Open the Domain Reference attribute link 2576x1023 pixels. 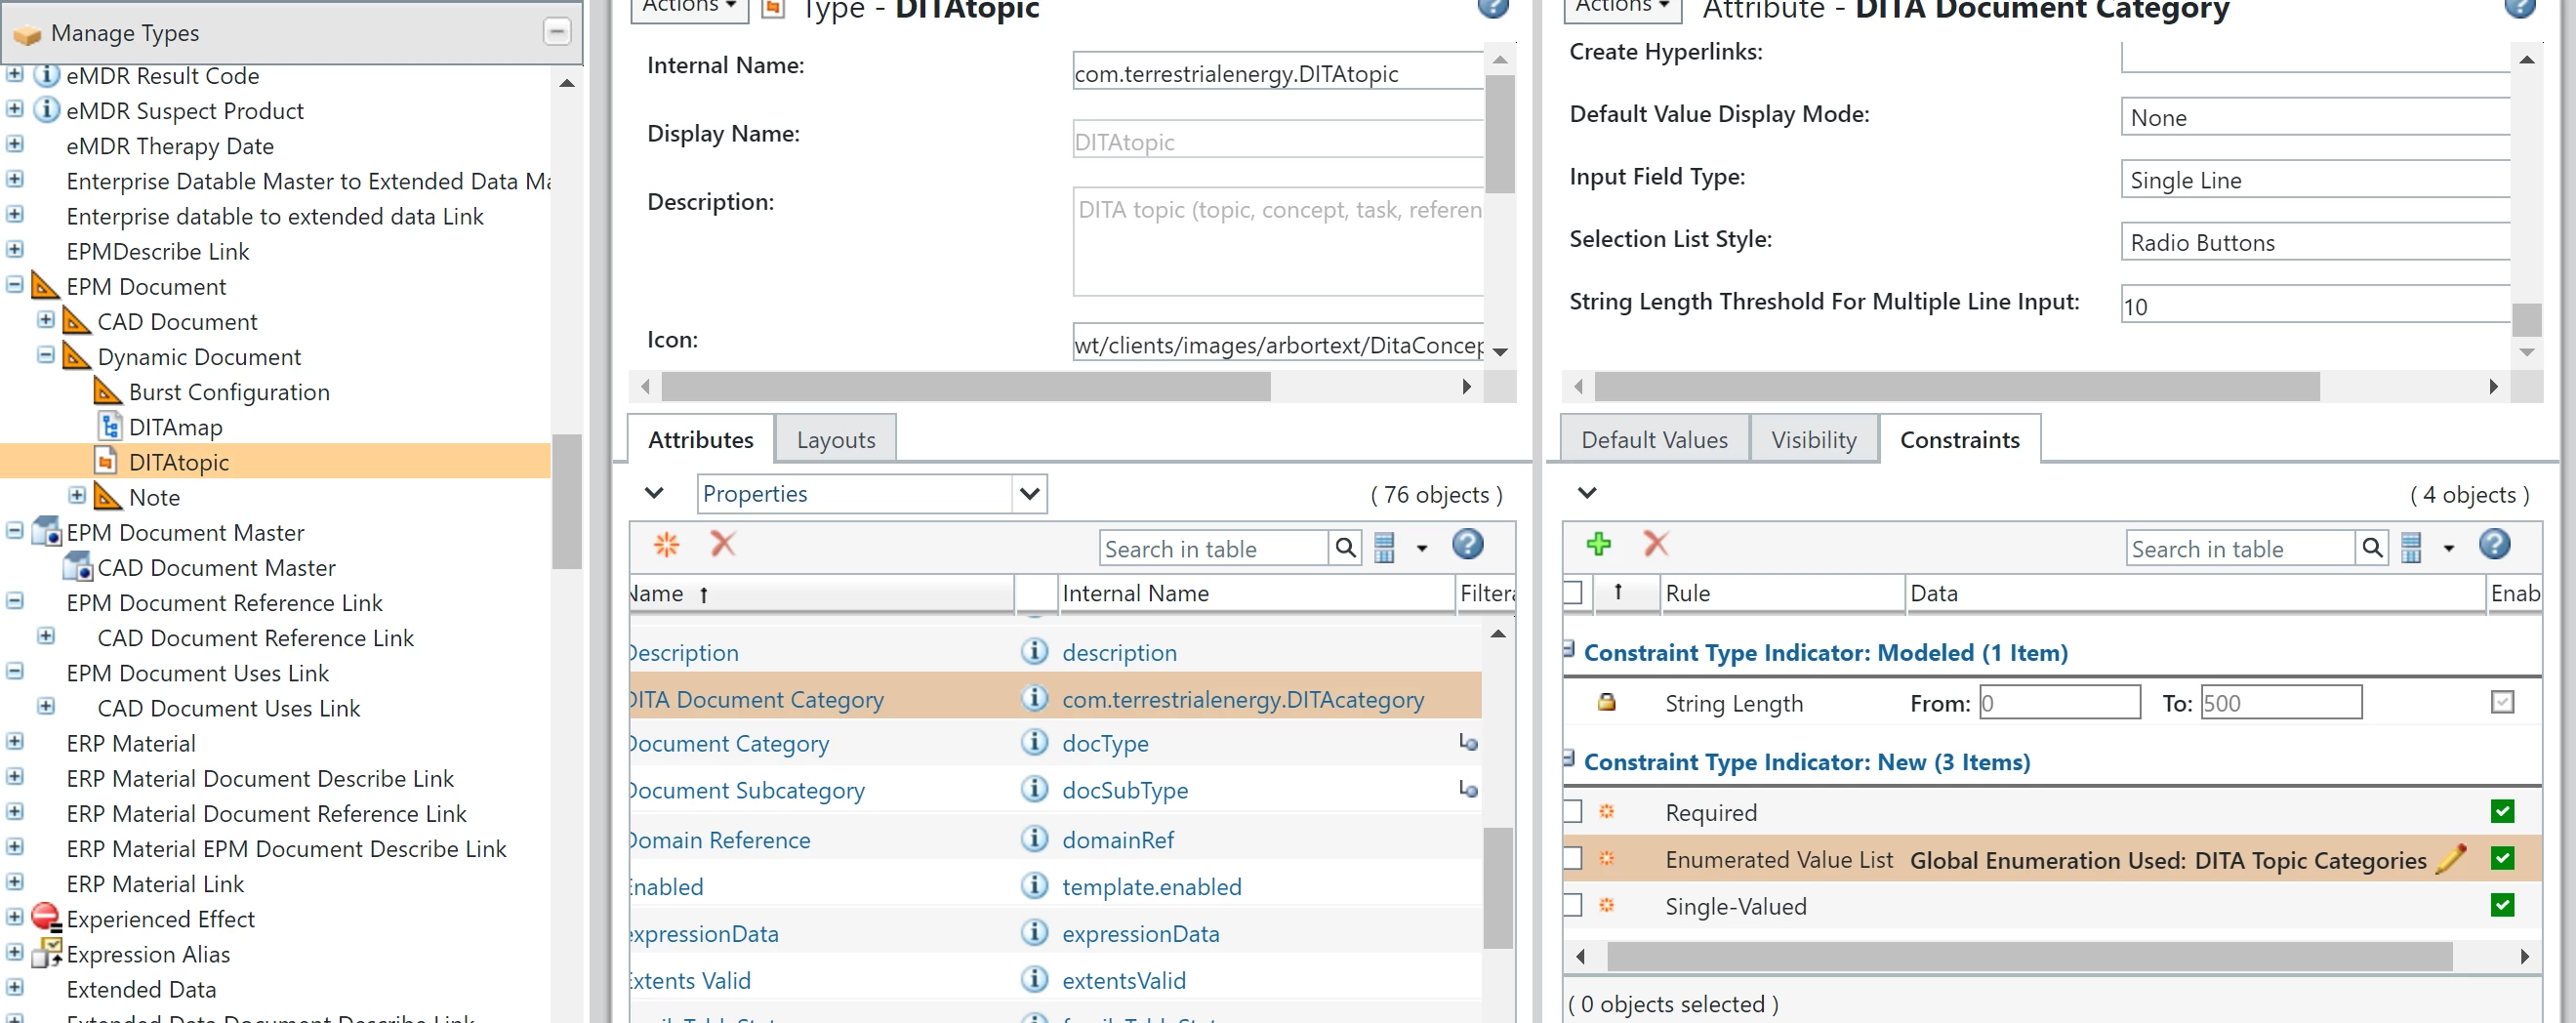(x=720, y=840)
